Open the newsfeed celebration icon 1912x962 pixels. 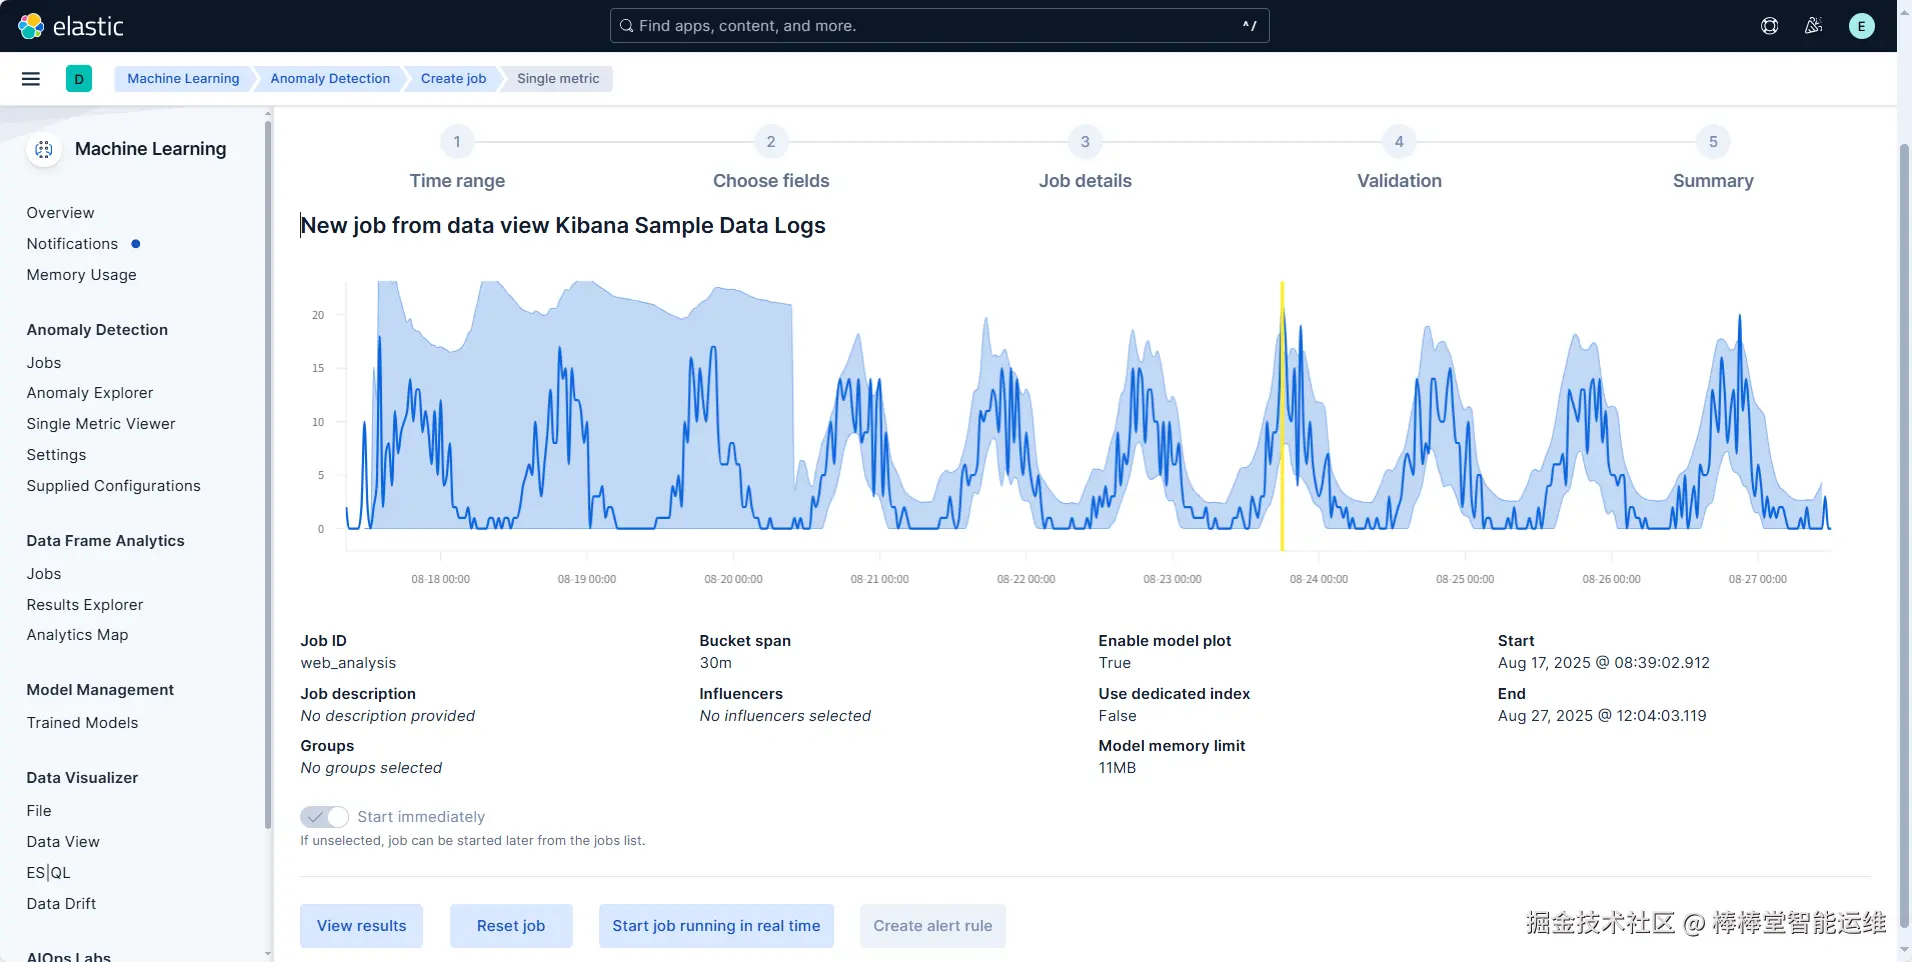coord(1813,26)
